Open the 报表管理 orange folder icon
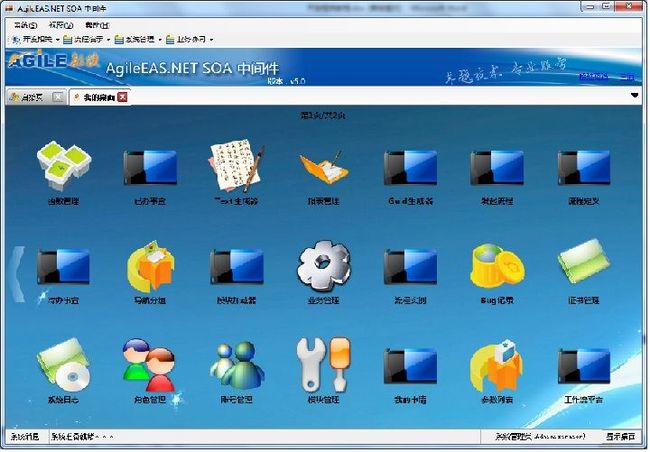 (323, 167)
